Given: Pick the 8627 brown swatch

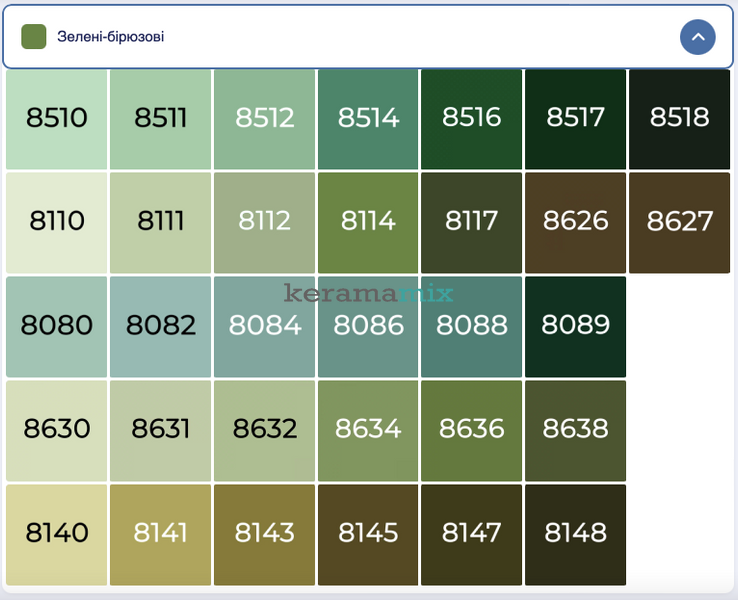Looking at the screenshot, I should pyautogui.click(x=680, y=223).
